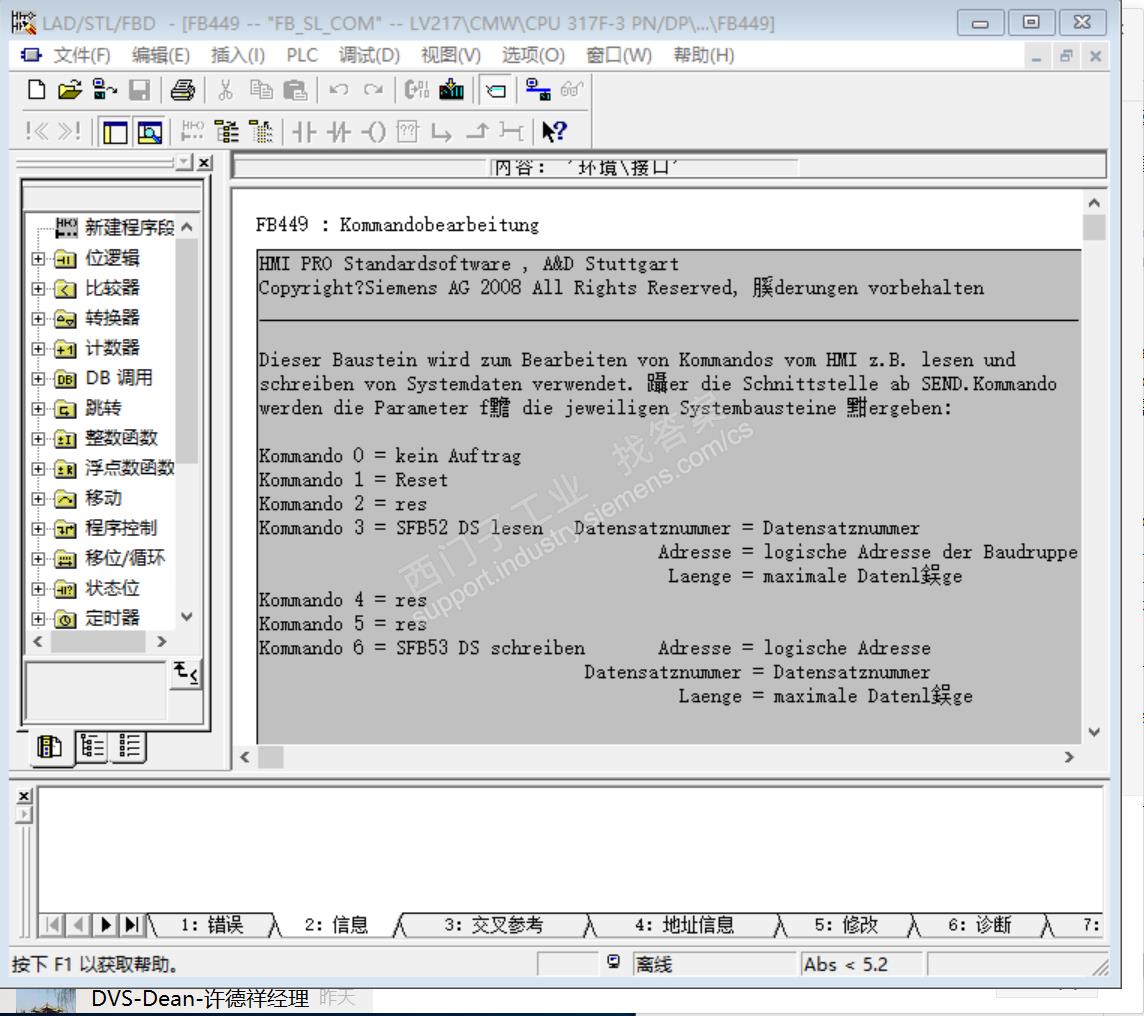Select the 移位/循环 tree item
This screenshot has width=1144, height=1016.
pos(125,558)
